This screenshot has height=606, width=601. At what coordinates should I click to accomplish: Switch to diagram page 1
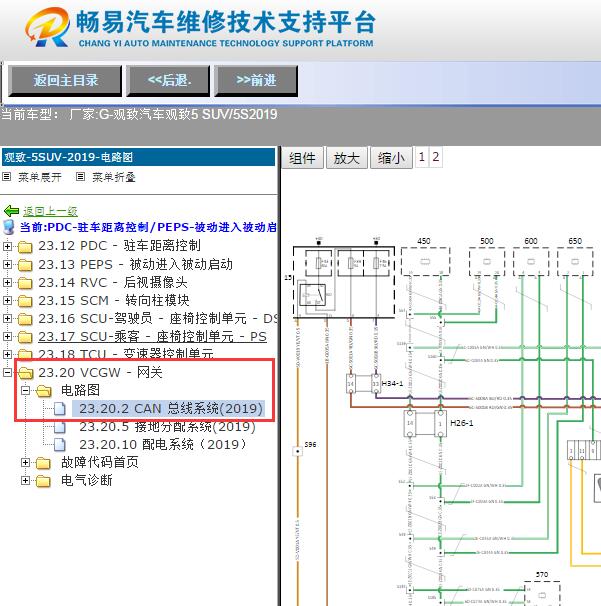(422, 157)
